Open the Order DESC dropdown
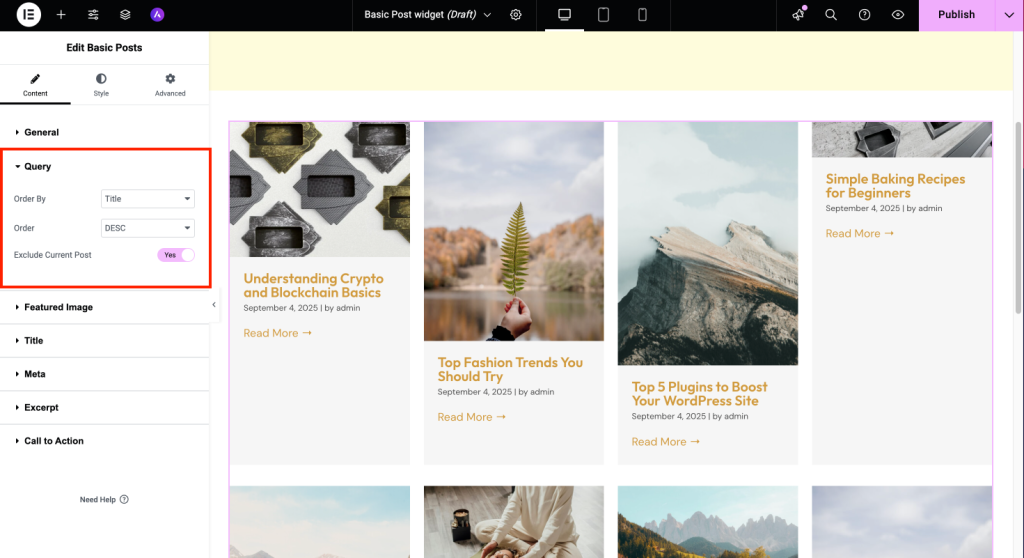 tap(148, 228)
